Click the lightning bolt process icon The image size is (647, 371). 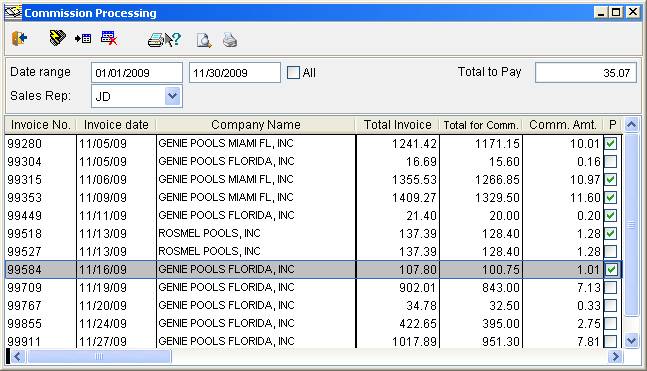point(57,38)
